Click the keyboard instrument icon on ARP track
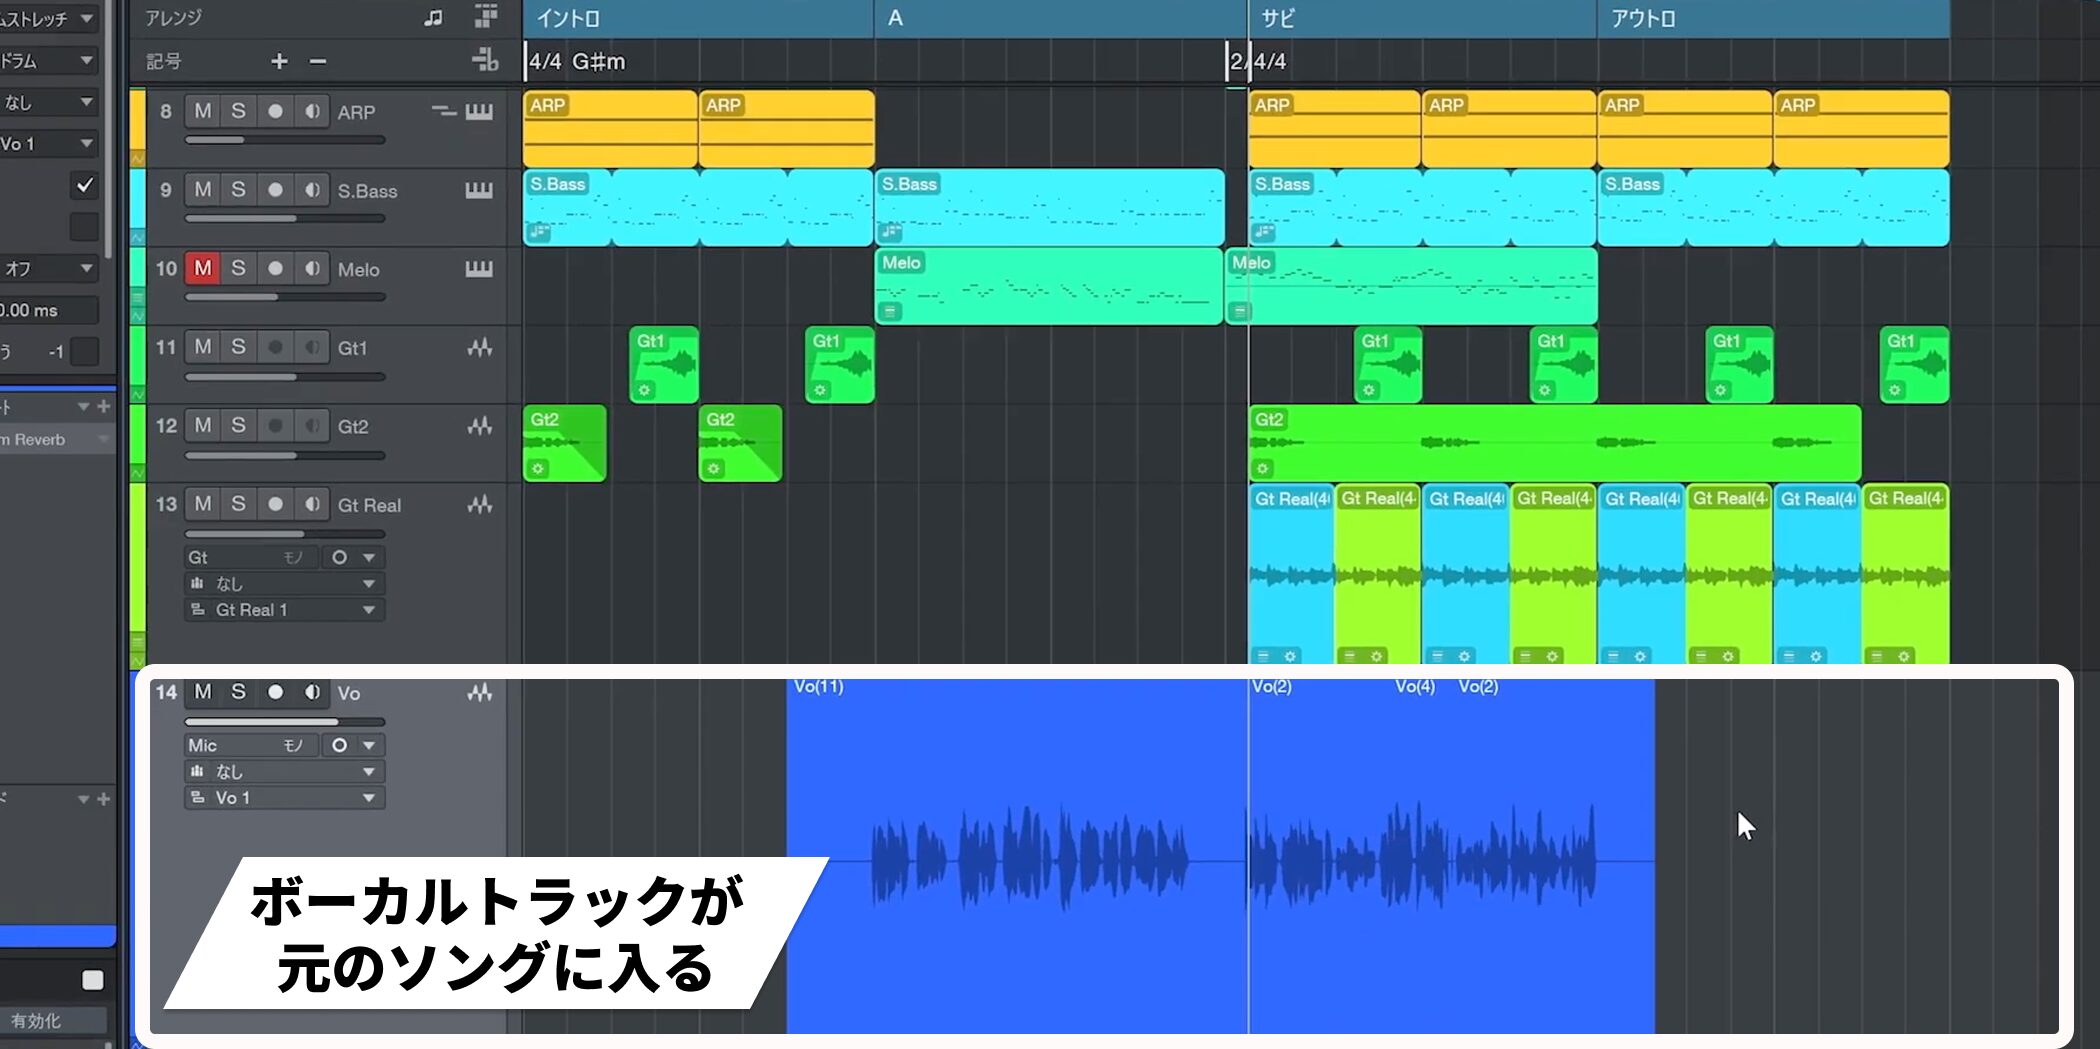This screenshot has height=1049, width=2100. (x=479, y=111)
